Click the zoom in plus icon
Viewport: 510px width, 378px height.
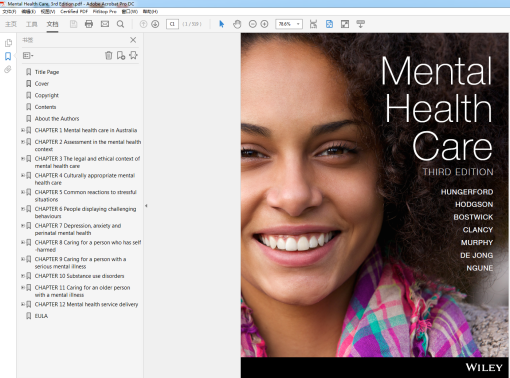[x=264, y=24]
